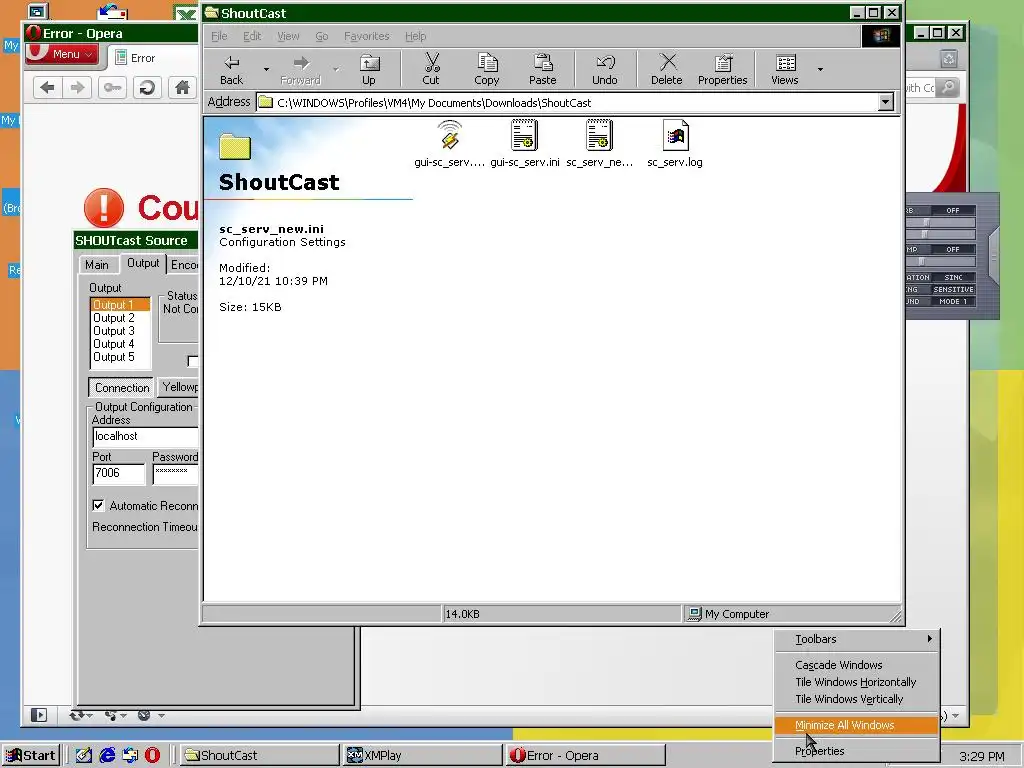1024x768 pixels.
Task: Click Opera's forward arrow button
Action: [77, 88]
